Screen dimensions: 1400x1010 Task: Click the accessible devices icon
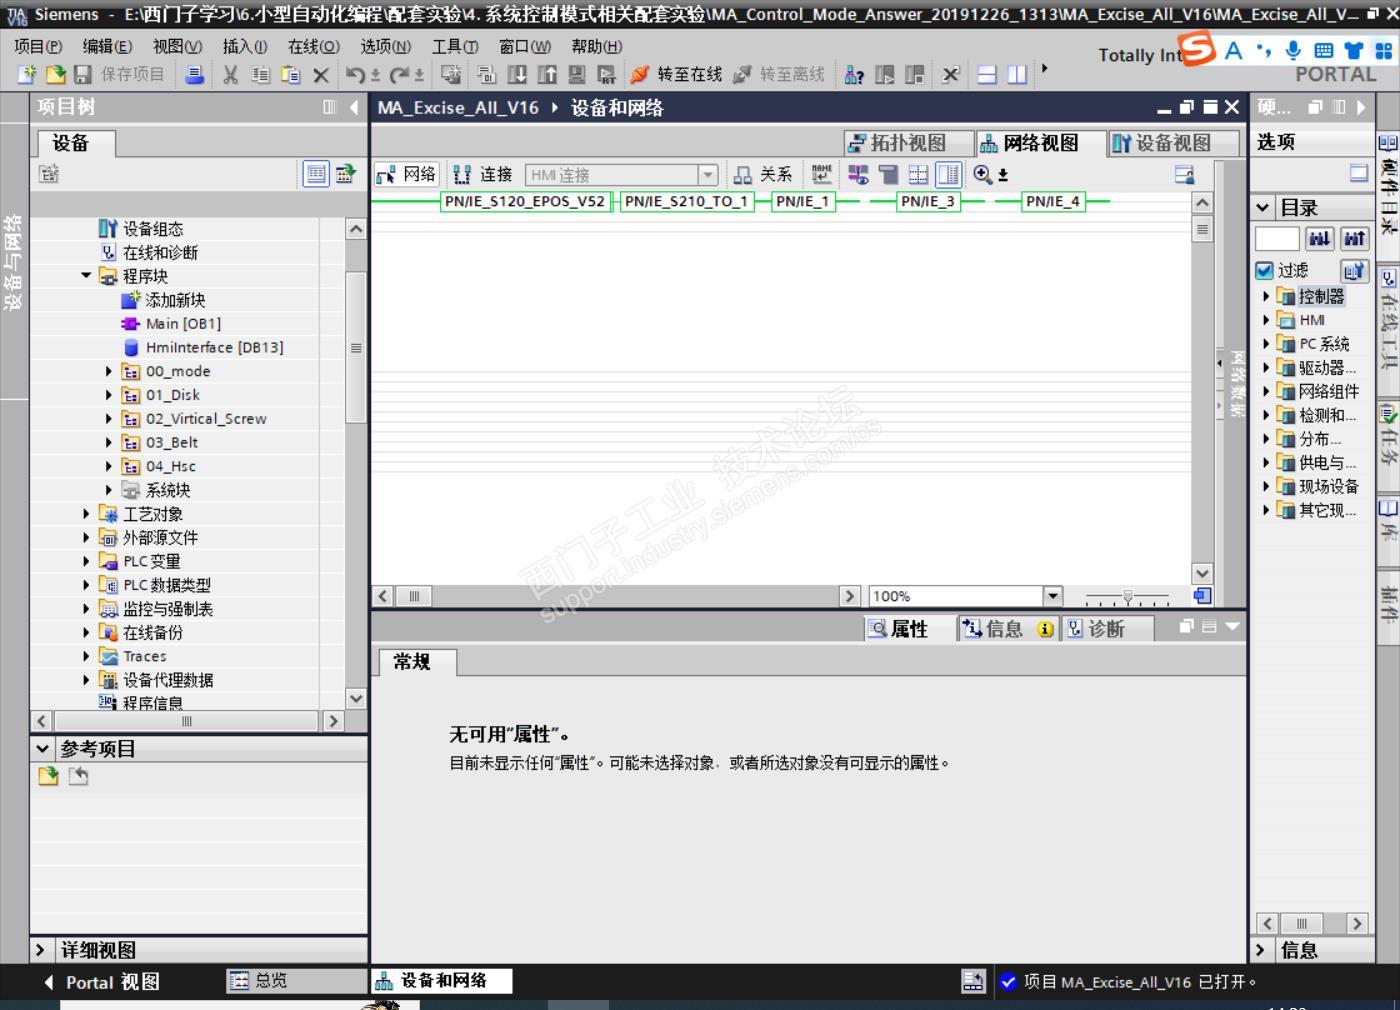click(x=855, y=75)
